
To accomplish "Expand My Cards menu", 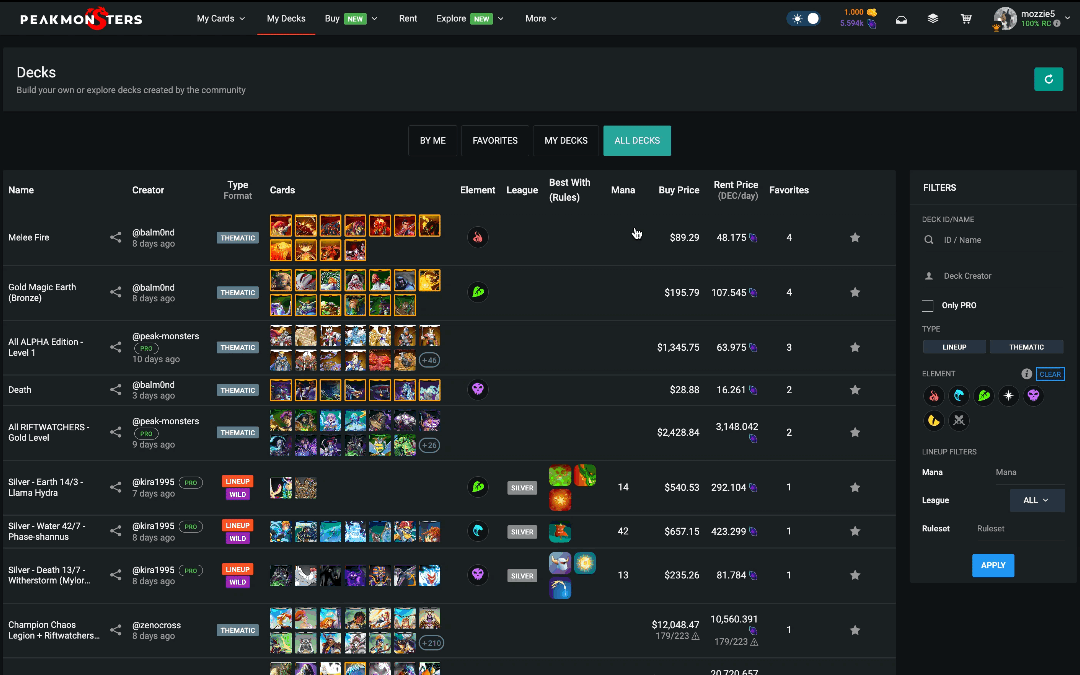I will 220,19.
